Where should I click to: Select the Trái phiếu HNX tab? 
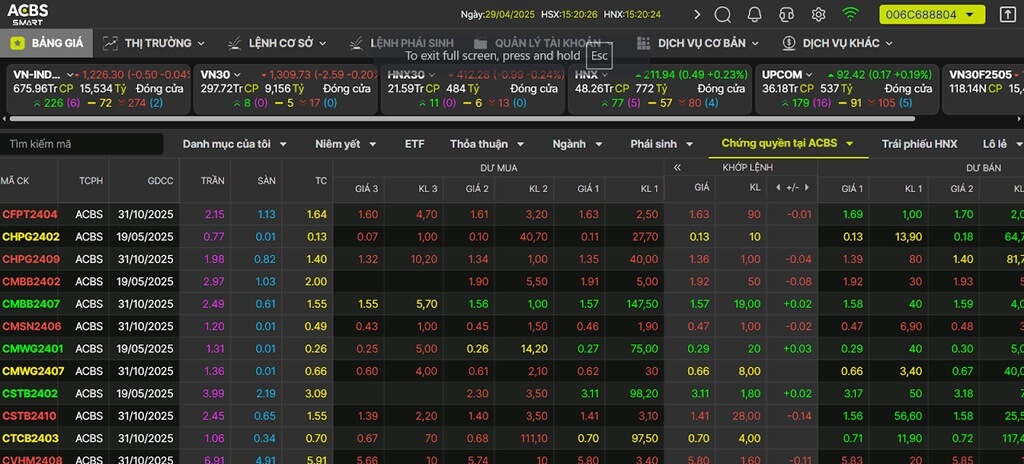click(x=919, y=144)
